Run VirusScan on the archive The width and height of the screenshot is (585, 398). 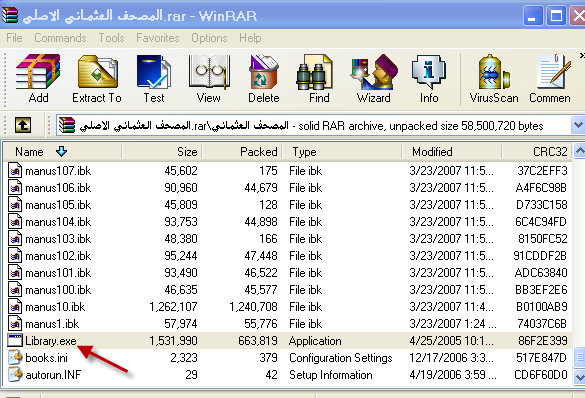494,78
